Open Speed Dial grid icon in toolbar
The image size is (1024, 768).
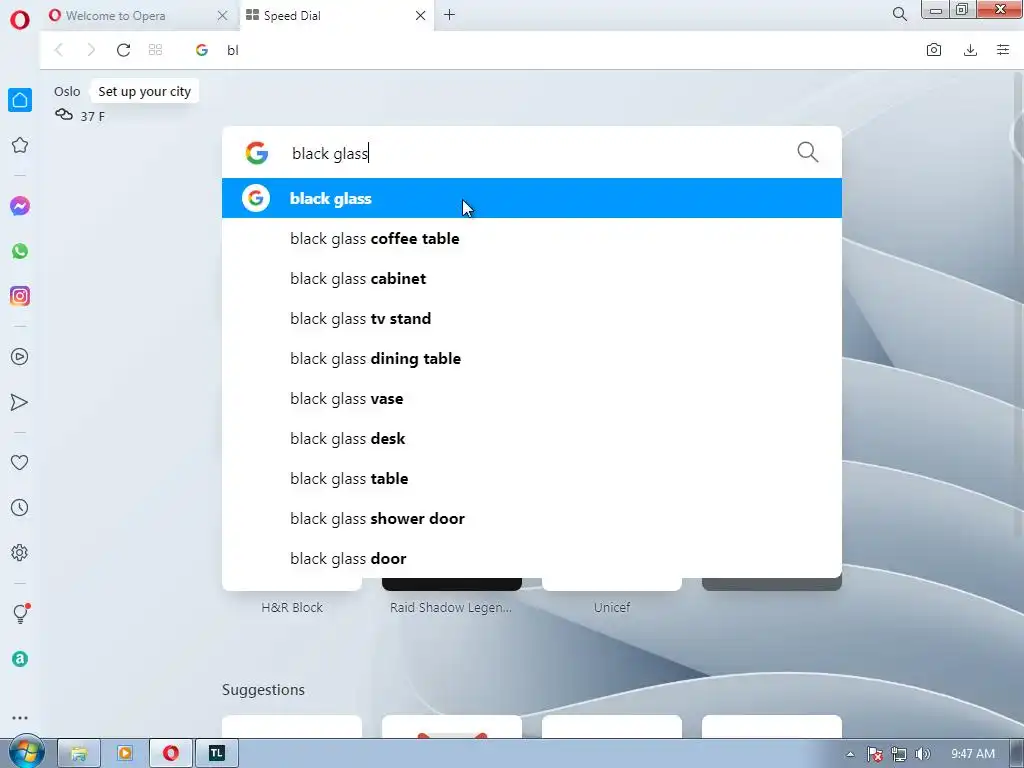pyautogui.click(x=155, y=50)
